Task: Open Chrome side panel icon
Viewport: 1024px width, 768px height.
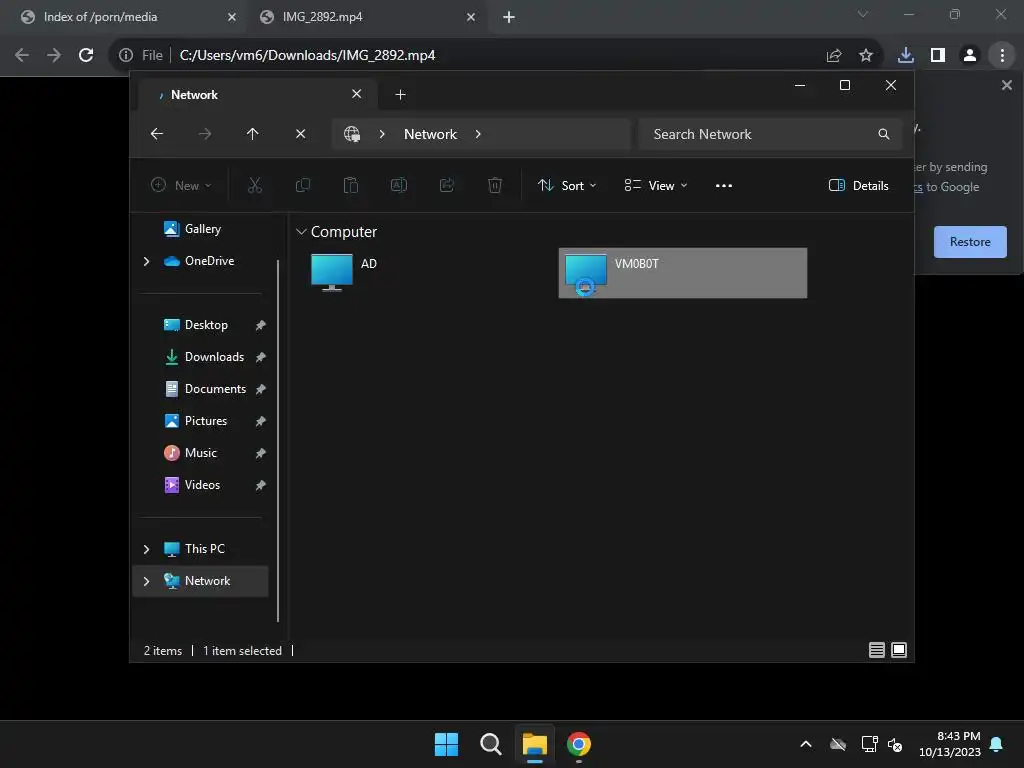Action: (x=938, y=55)
